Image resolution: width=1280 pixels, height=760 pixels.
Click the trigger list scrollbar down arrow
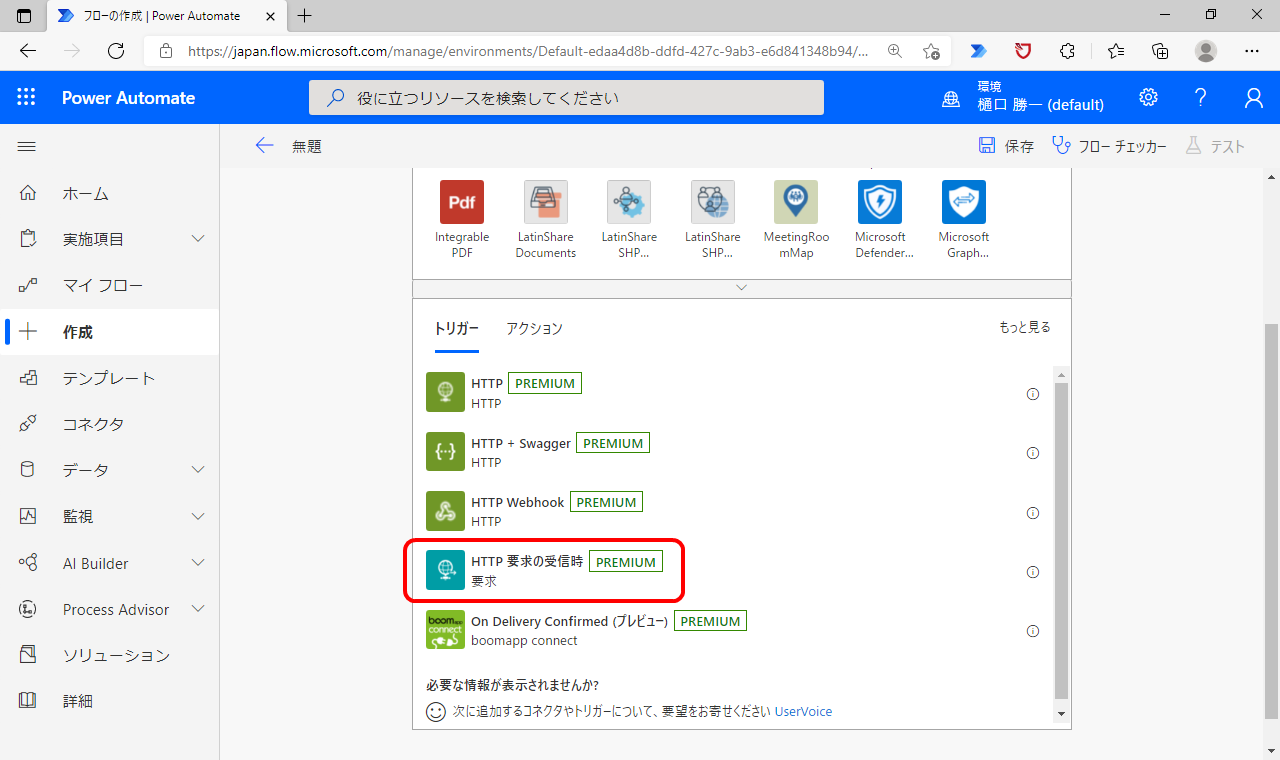click(1061, 714)
